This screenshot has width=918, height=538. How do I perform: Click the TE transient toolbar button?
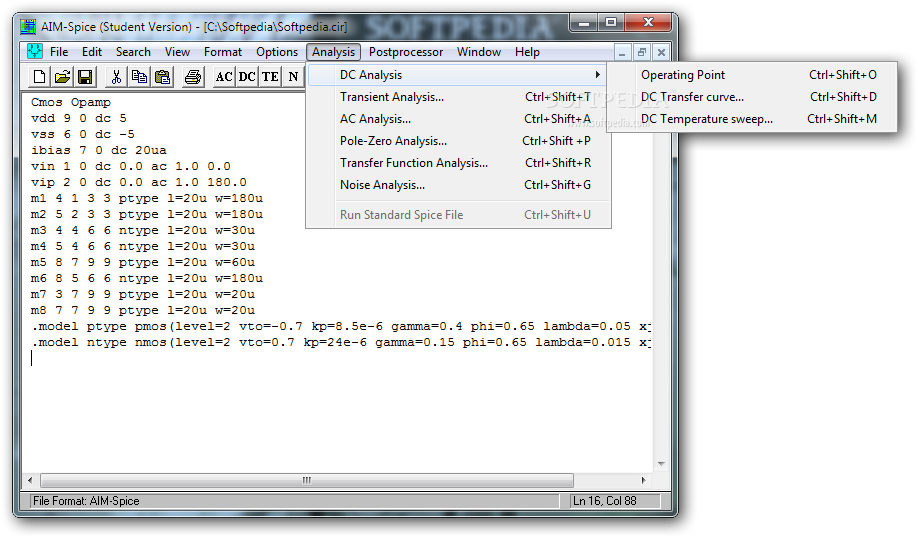click(270, 77)
